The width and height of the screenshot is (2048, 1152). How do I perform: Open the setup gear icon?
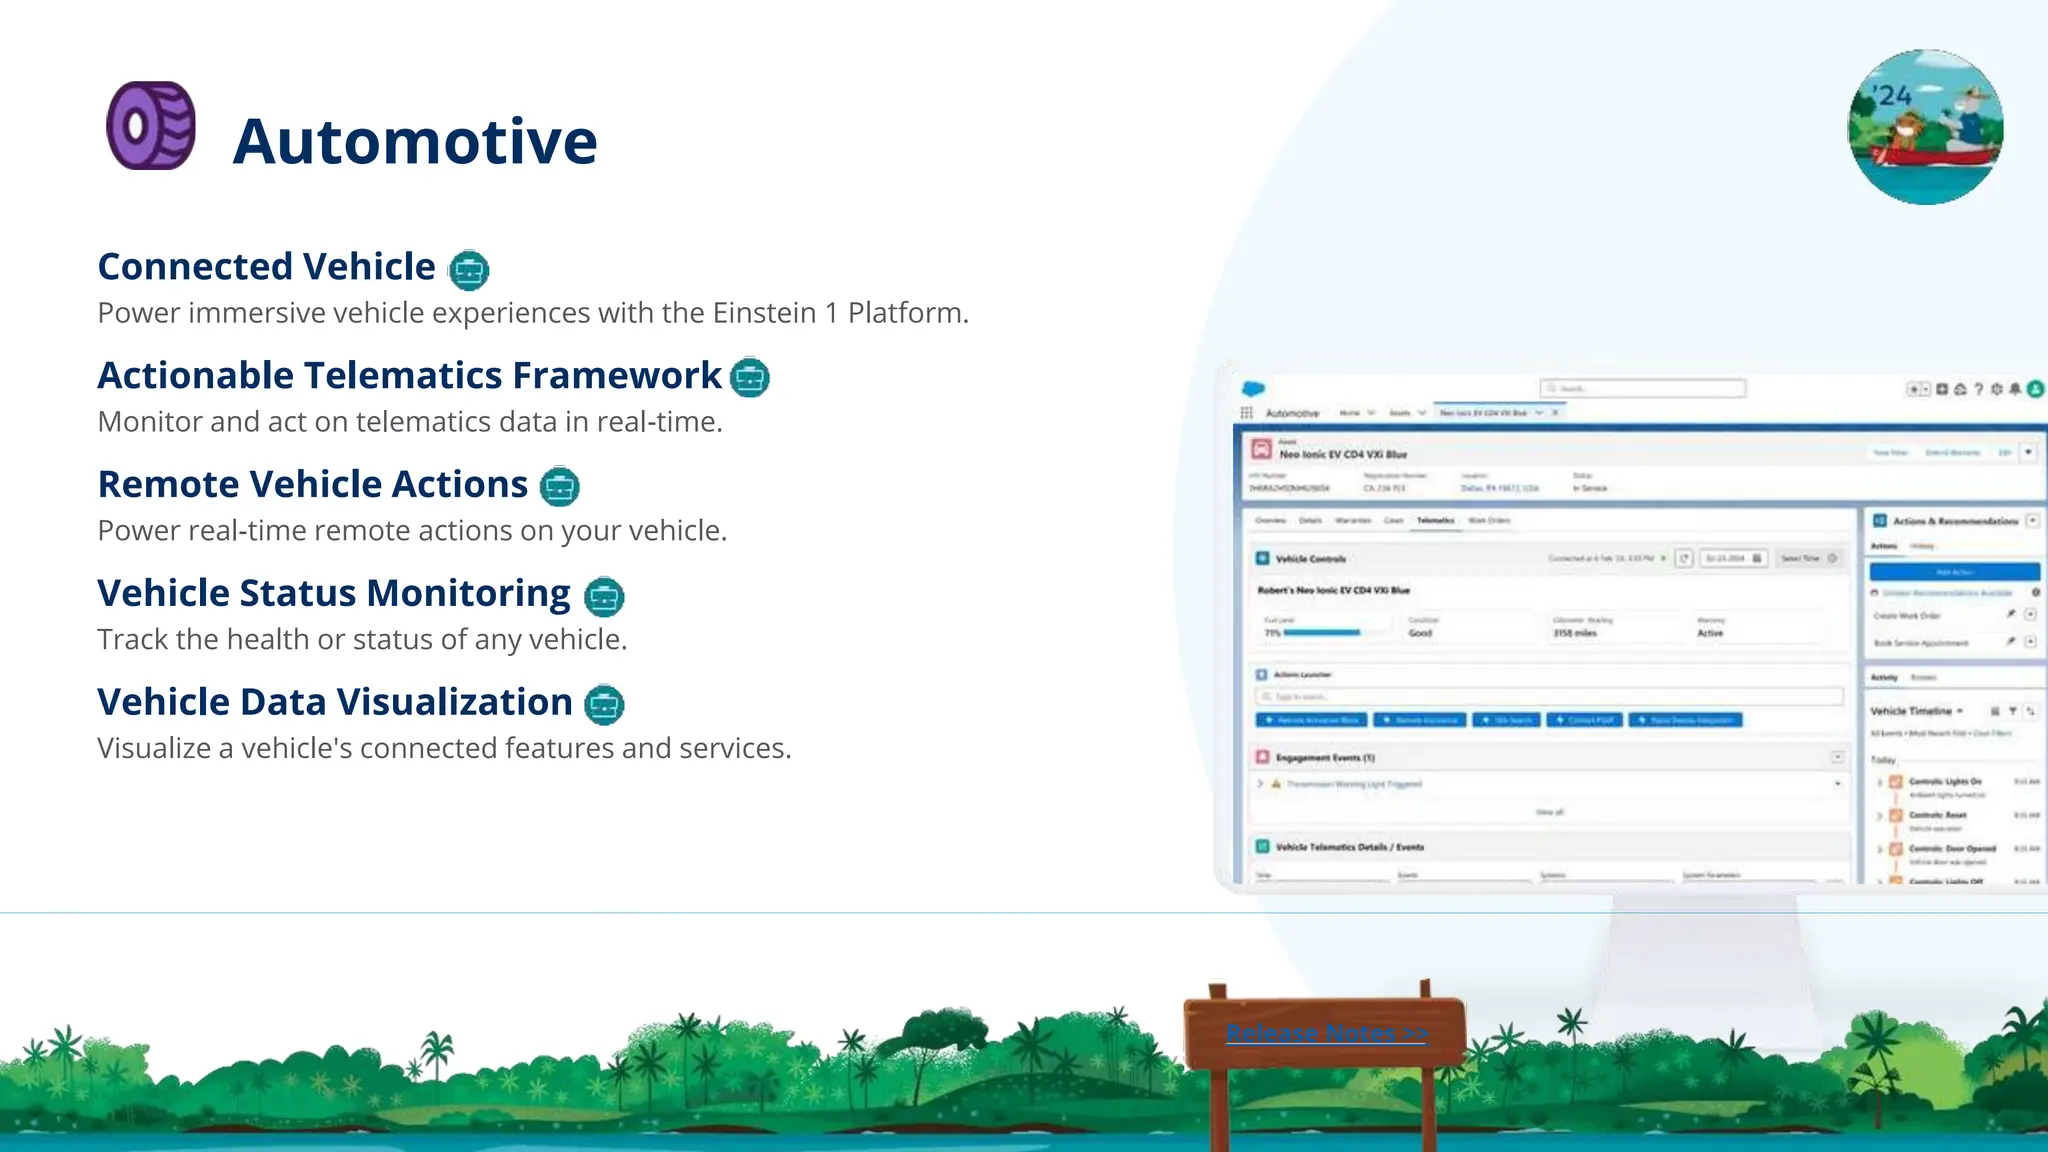(1997, 389)
